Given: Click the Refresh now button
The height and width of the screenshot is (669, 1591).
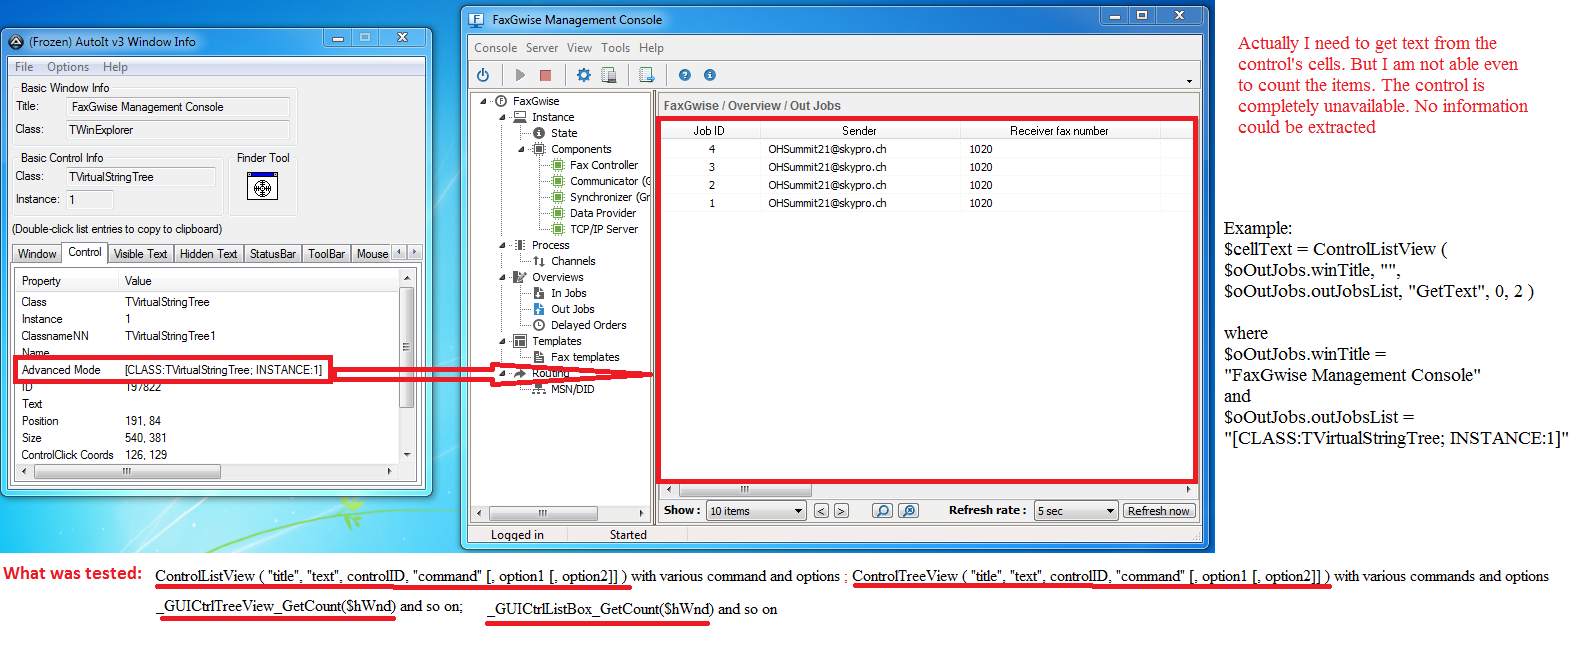Looking at the screenshot, I should point(1159,511).
